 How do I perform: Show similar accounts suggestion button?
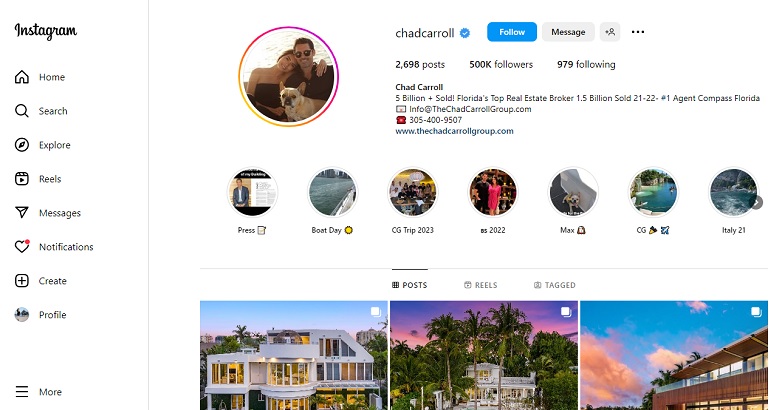pos(610,32)
